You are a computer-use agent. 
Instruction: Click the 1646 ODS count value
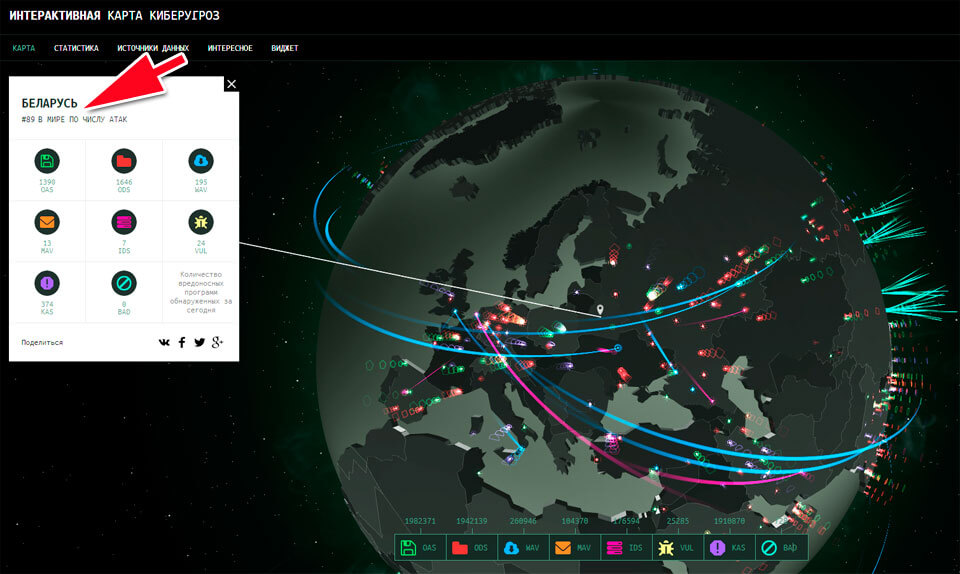124,182
